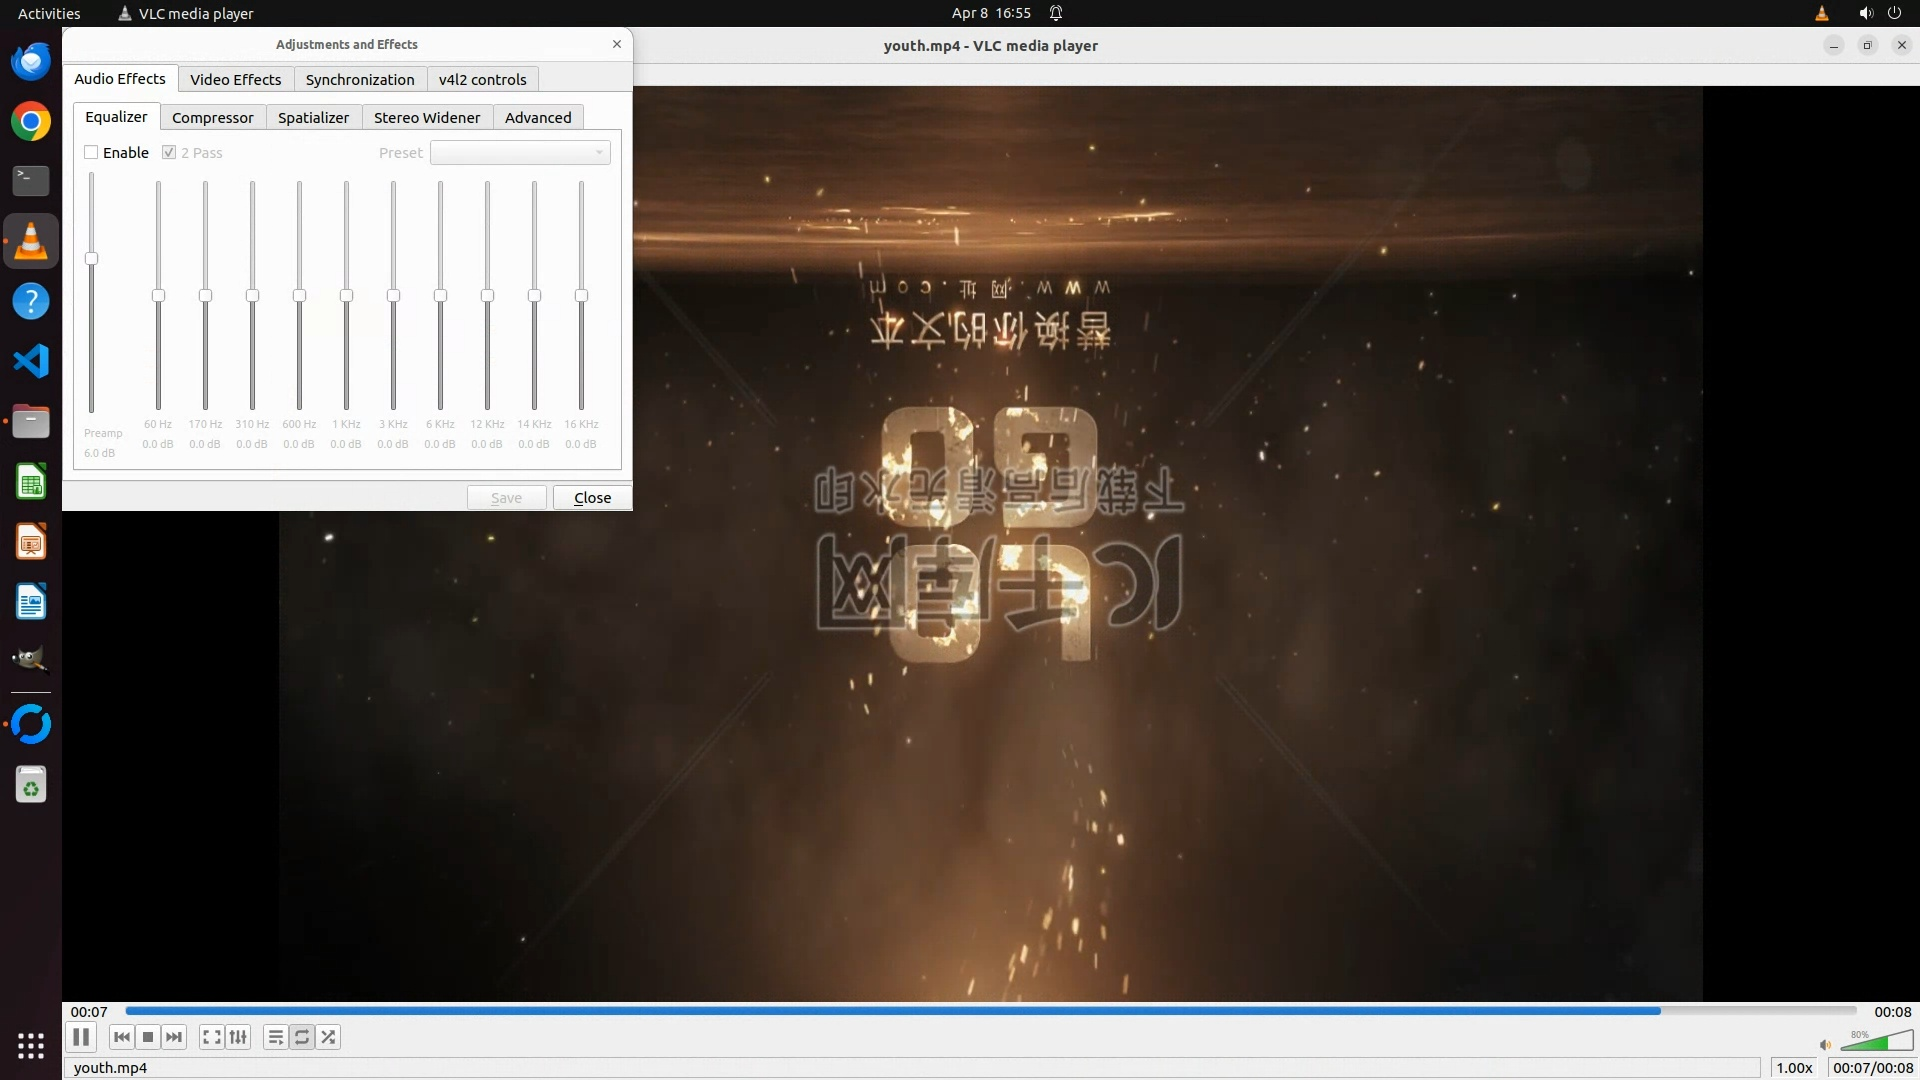Expand the date and time panel

[990, 13]
